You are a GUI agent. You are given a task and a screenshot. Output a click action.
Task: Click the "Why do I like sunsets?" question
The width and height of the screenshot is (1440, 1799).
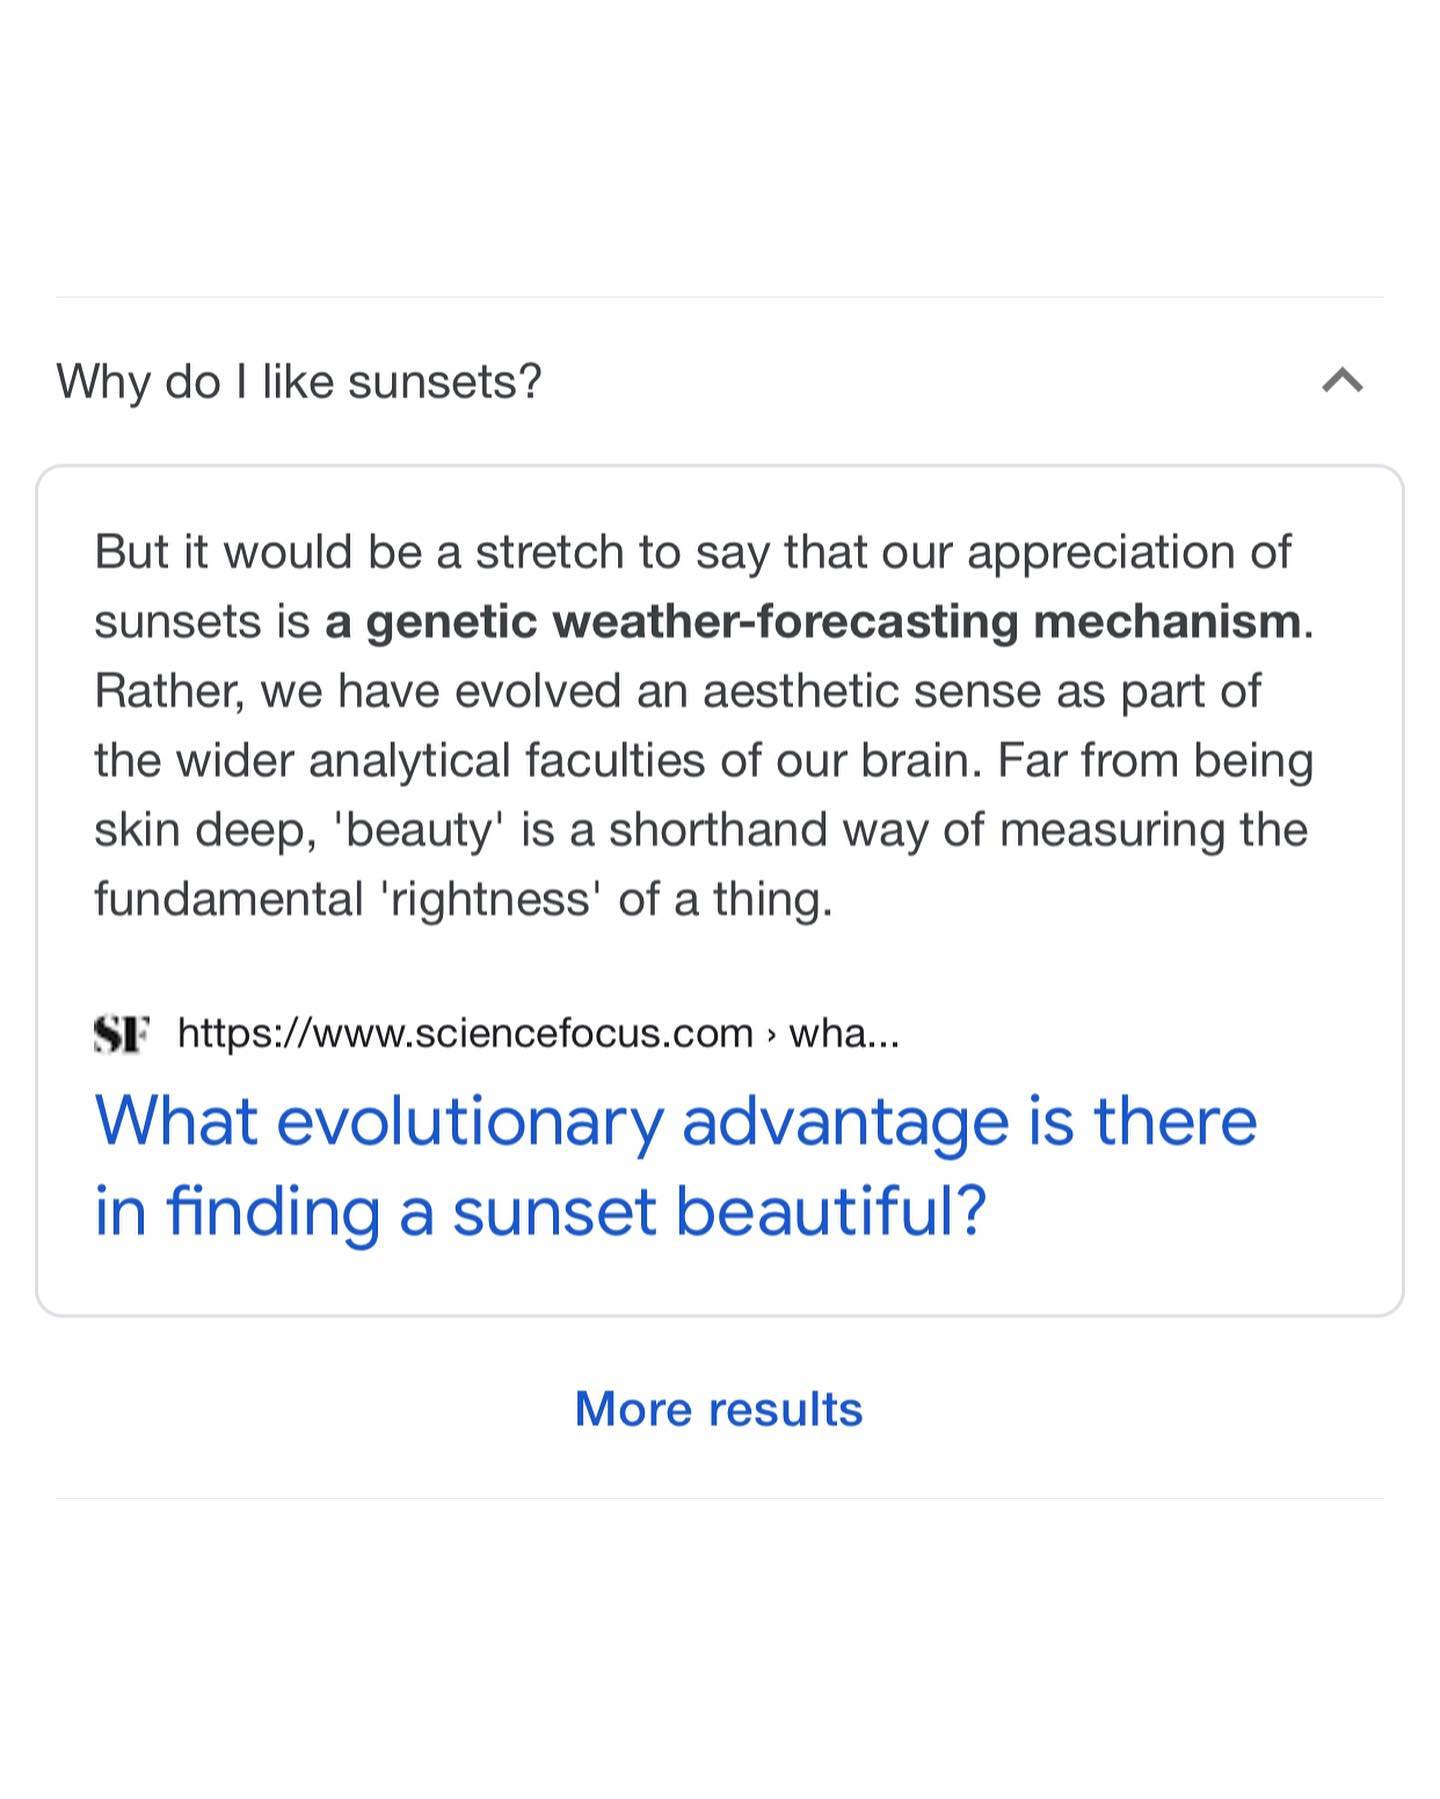tap(298, 381)
